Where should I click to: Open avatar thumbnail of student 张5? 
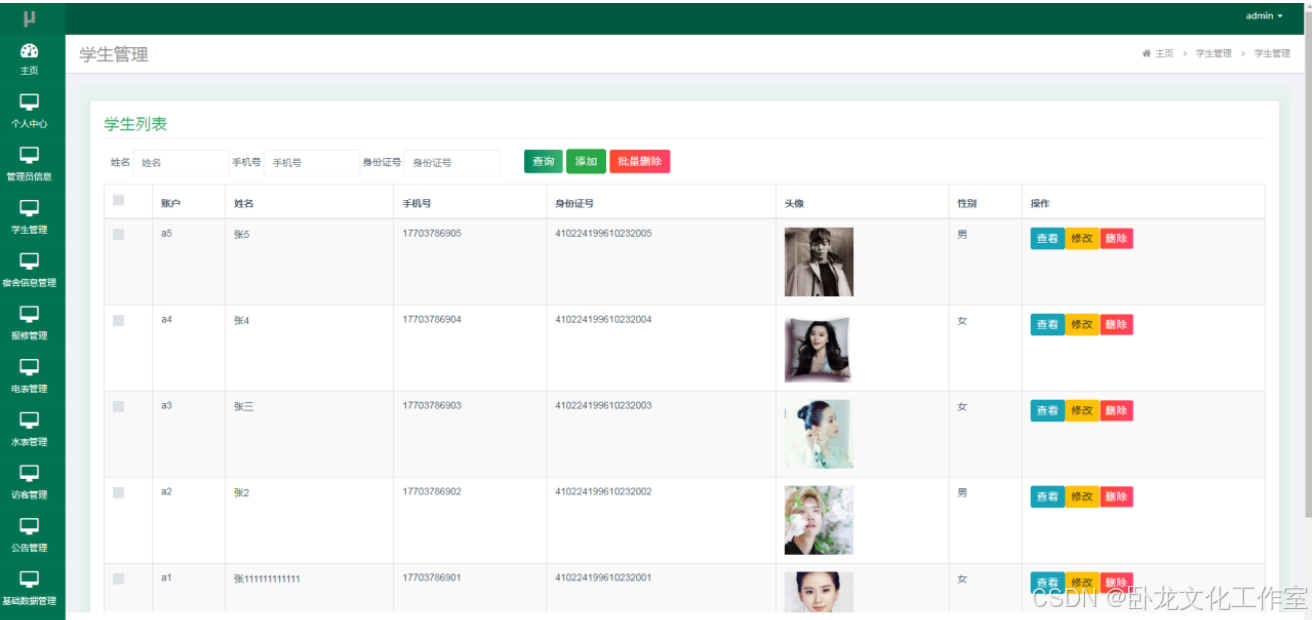pos(819,262)
